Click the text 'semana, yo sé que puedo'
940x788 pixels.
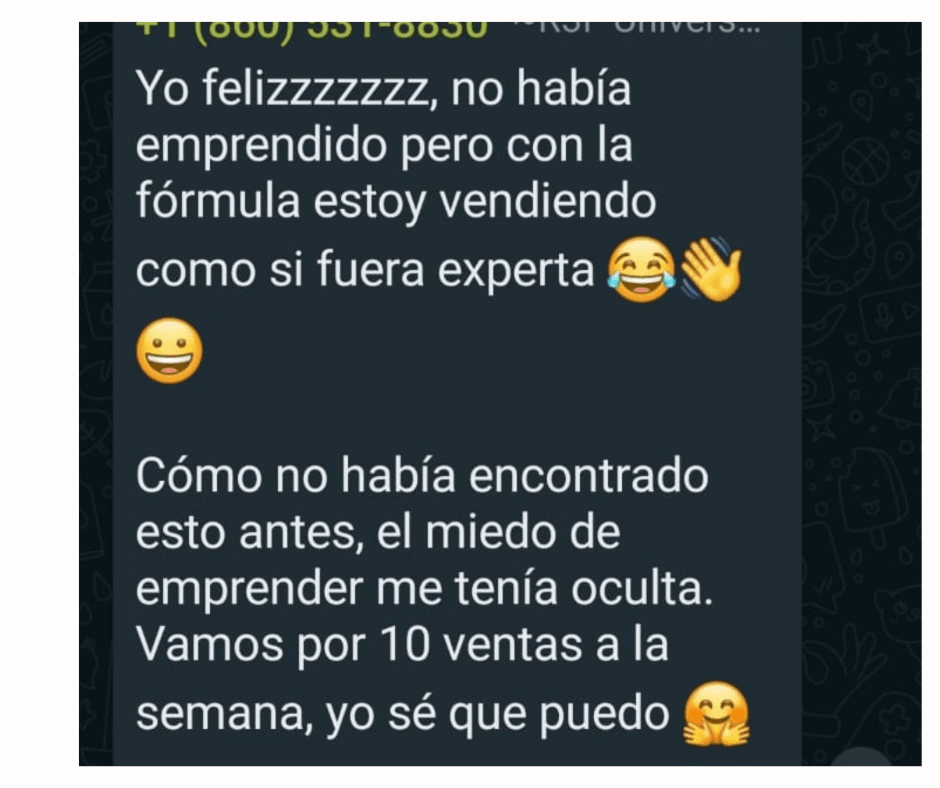pos(402,715)
